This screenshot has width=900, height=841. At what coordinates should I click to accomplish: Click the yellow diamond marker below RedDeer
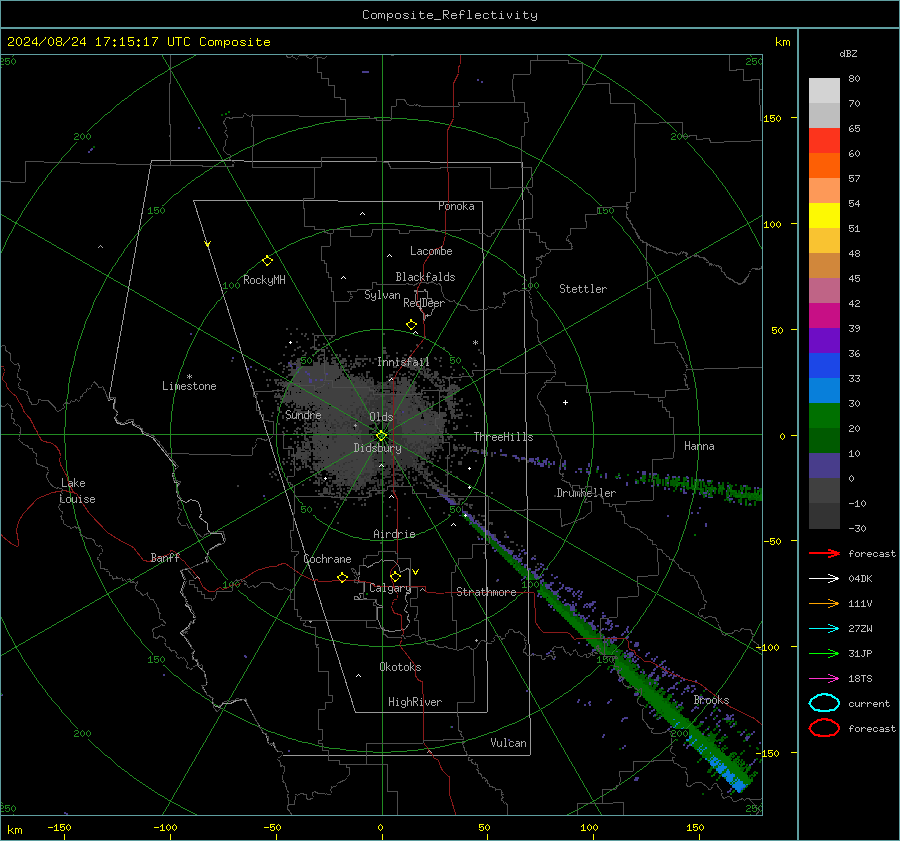coord(411,325)
